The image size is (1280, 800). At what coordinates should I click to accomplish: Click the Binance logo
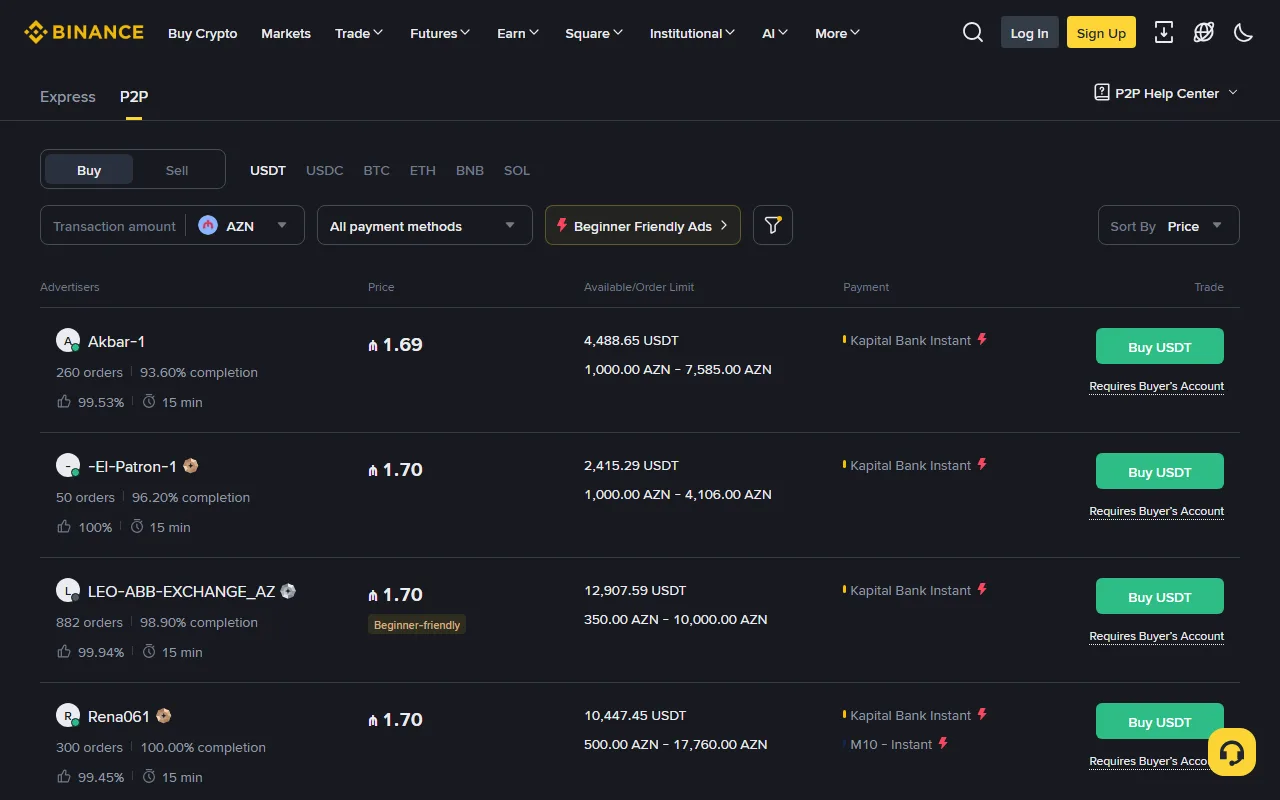84,33
